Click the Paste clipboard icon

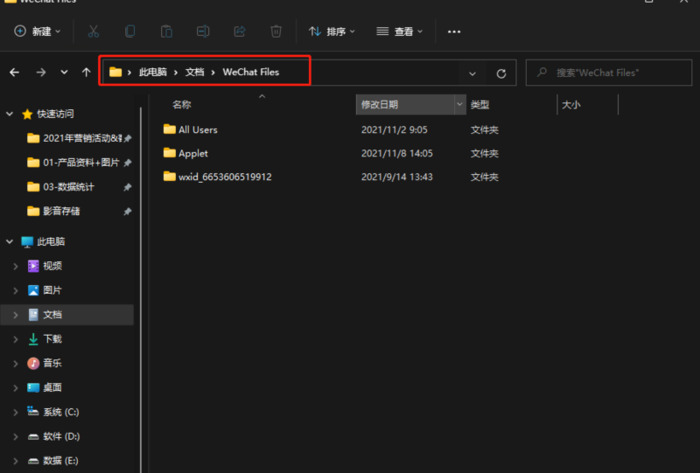click(167, 31)
